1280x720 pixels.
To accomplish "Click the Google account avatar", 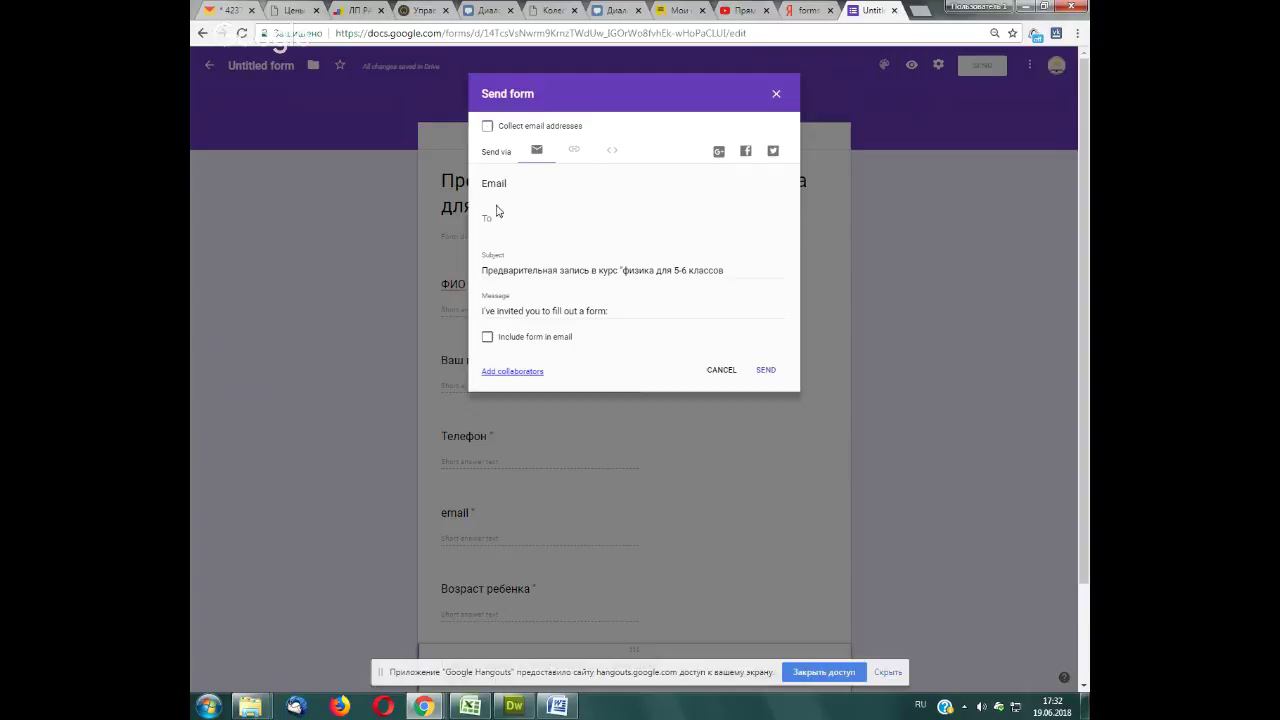I will point(1056,65).
